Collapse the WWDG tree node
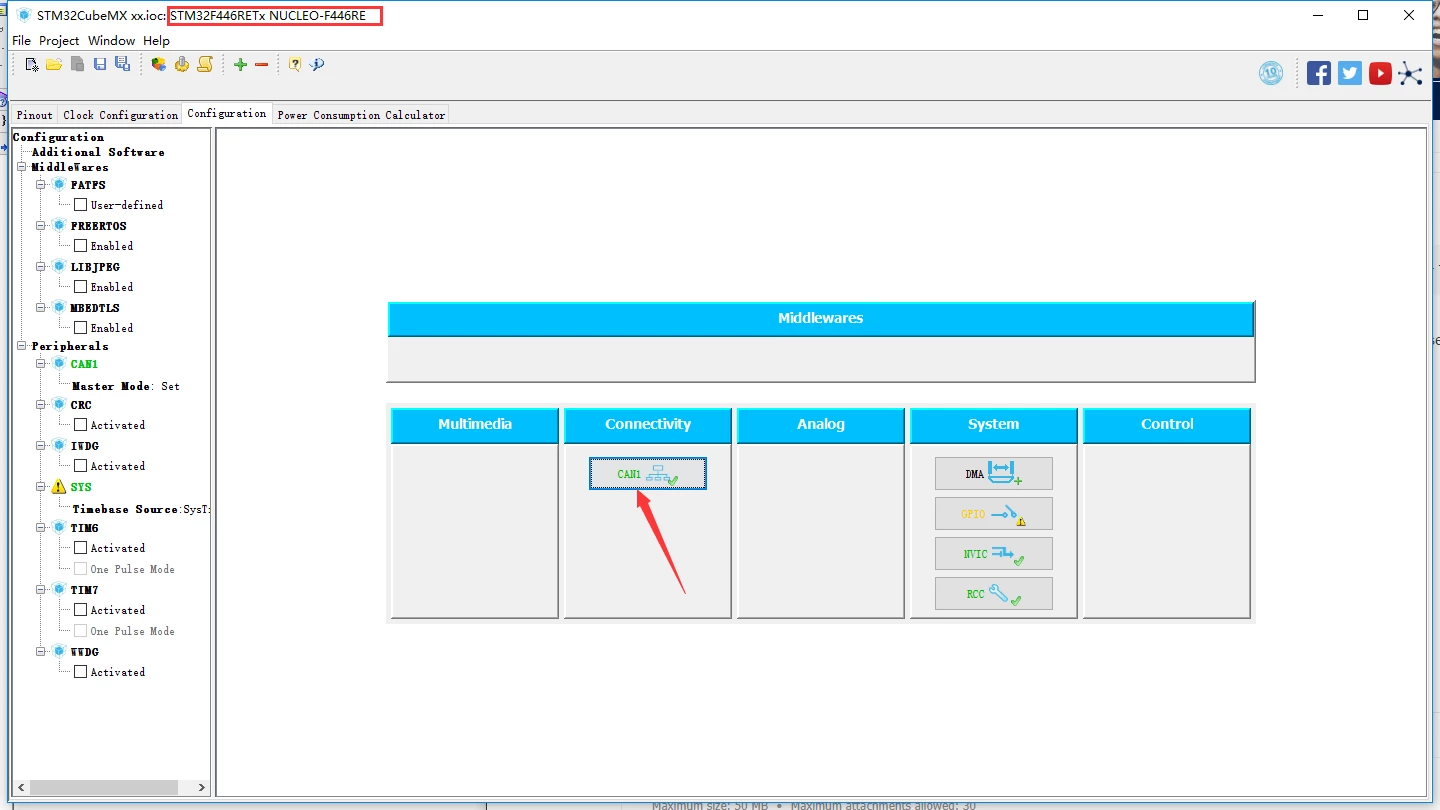This screenshot has width=1440, height=810. point(41,652)
